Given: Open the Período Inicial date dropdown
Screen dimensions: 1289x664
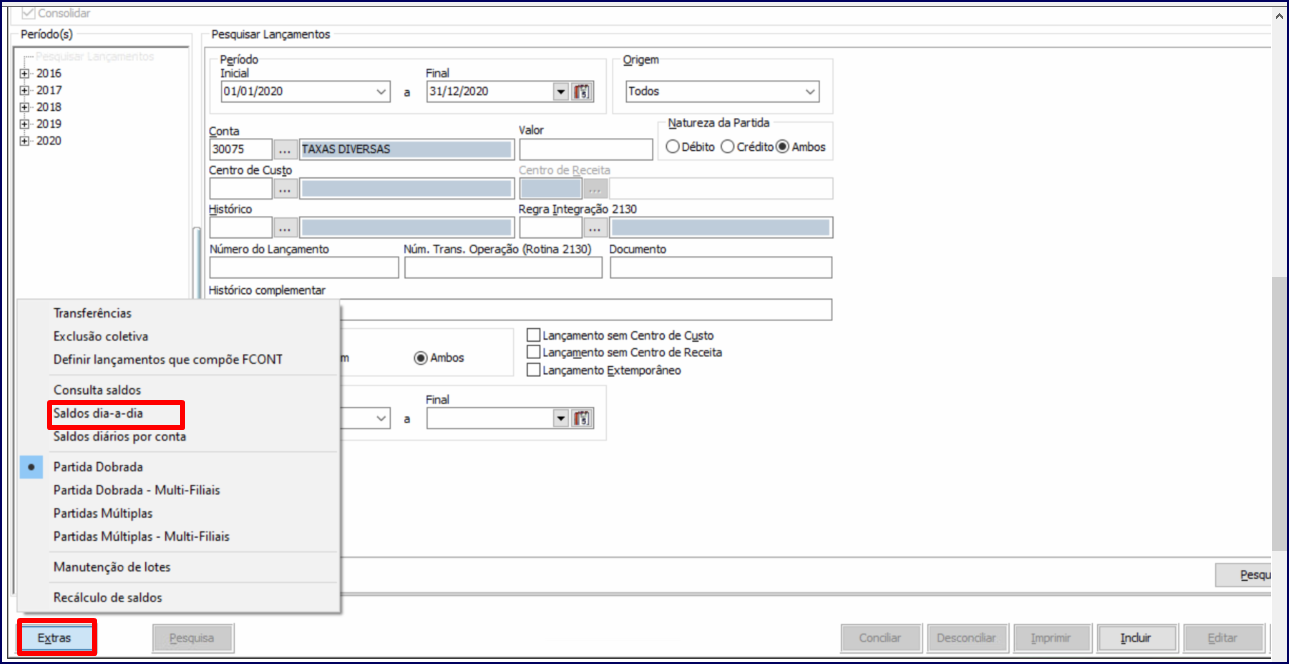Looking at the screenshot, I should click(x=381, y=92).
